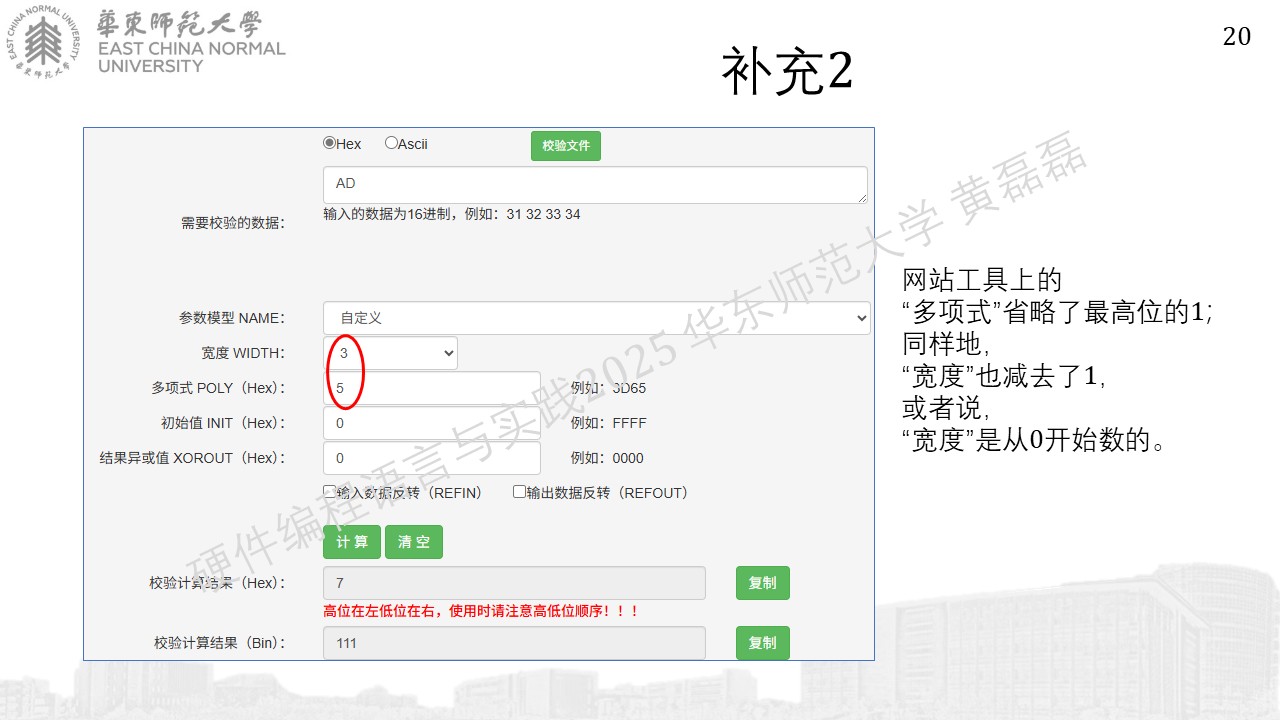This screenshot has height=720, width=1280.
Task: Copy the Hex result with 复制 button
Action: click(763, 583)
